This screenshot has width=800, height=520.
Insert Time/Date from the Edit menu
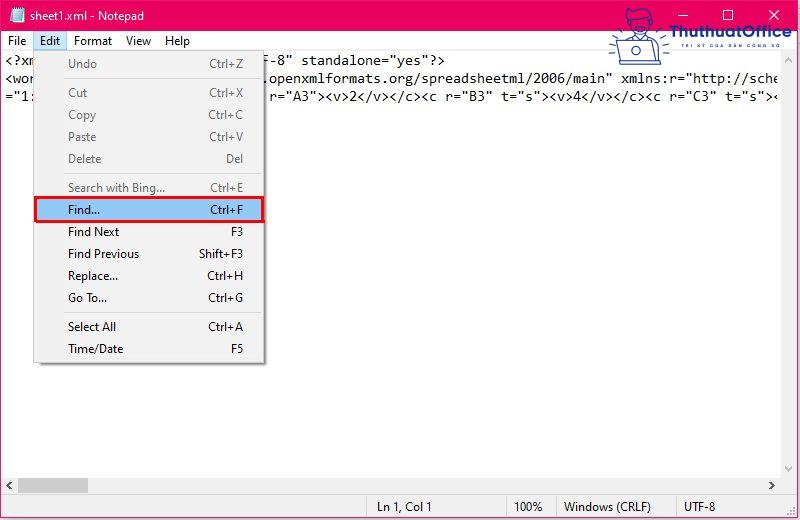[x=149, y=349]
